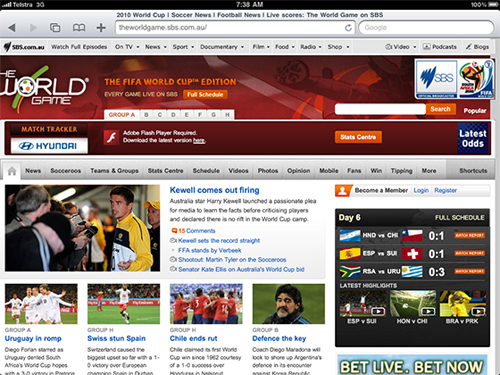
Task: Open the Safari bookmarks book icon
Action: tap(79, 27)
